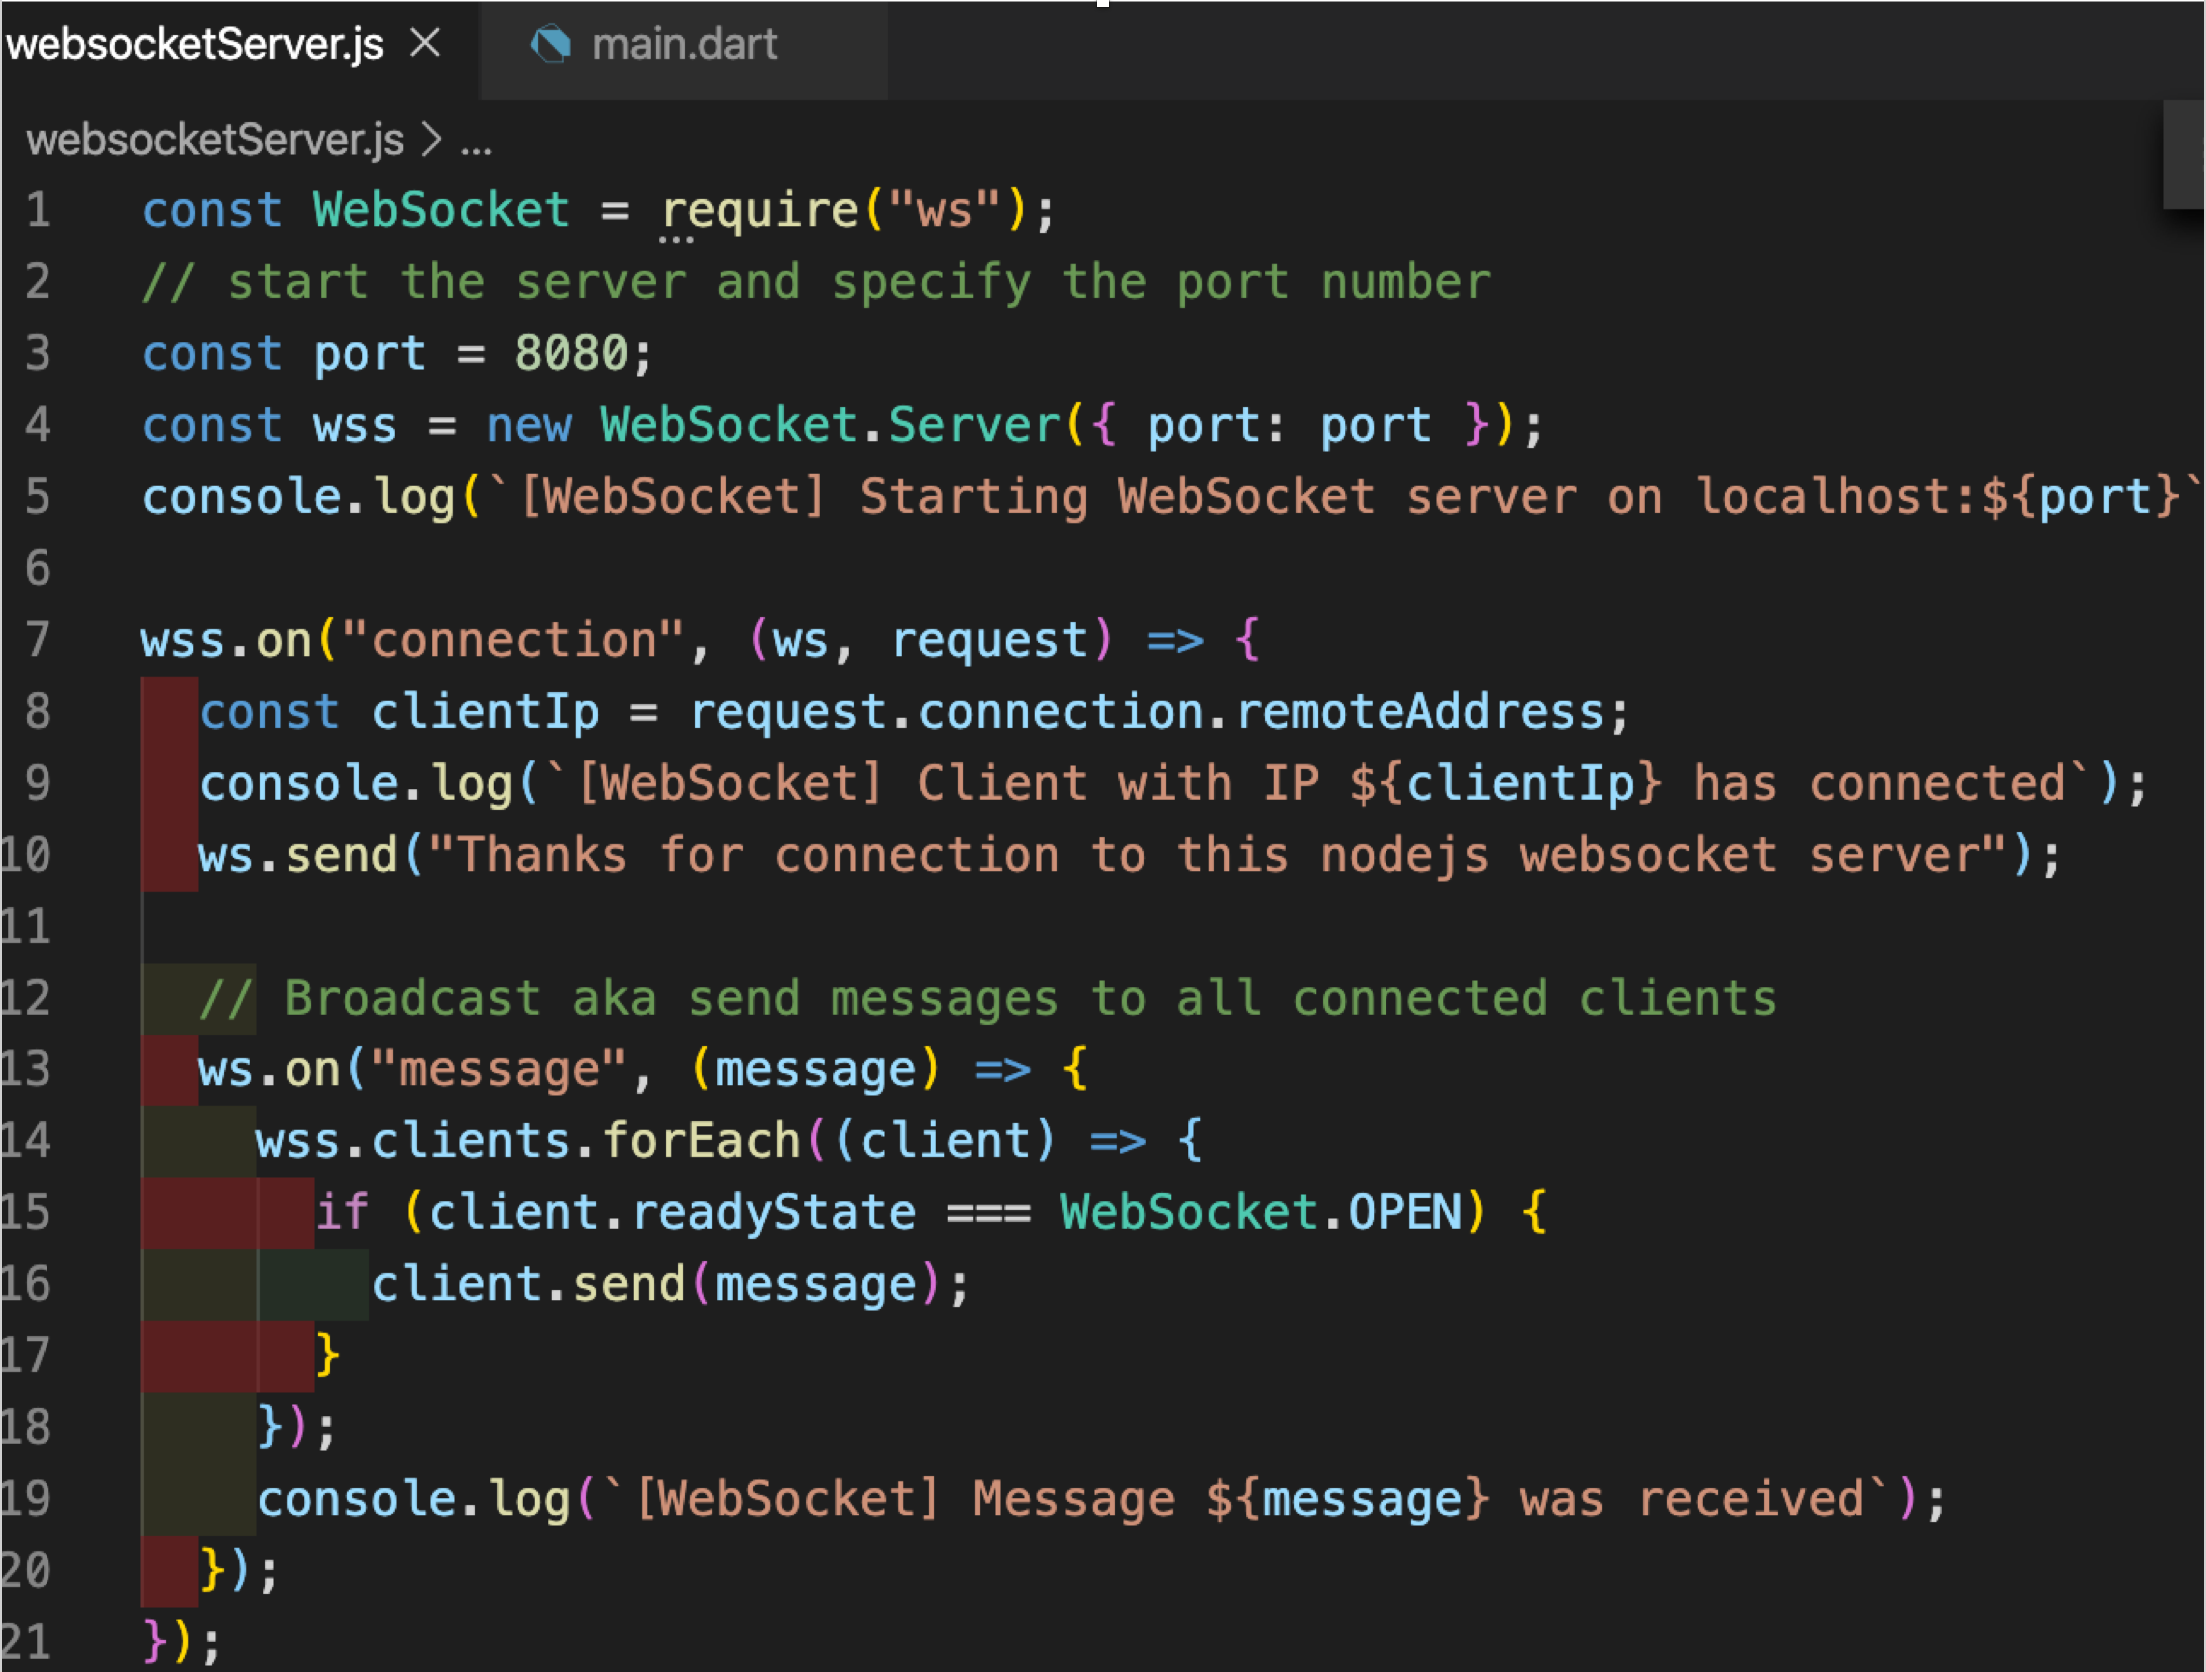The width and height of the screenshot is (2206, 1672).
Task: Click the minimap slider at top right
Action: (x=2183, y=155)
